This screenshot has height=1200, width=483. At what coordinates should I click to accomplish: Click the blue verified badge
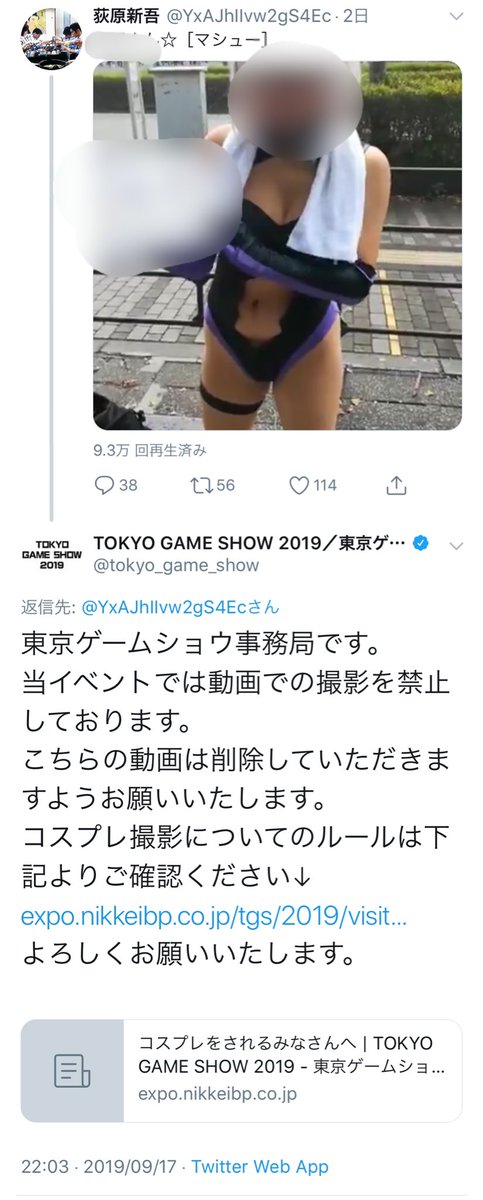[423, 543]
